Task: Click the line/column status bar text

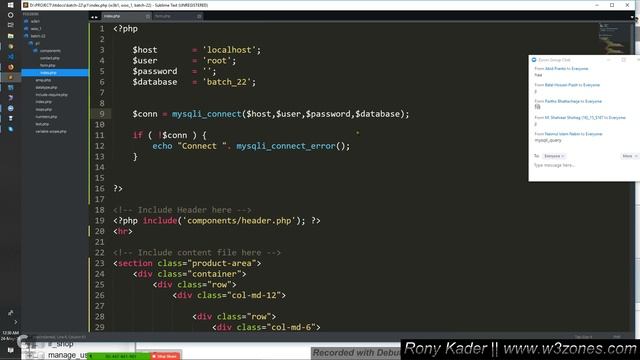Action: [x=60, y=337]
